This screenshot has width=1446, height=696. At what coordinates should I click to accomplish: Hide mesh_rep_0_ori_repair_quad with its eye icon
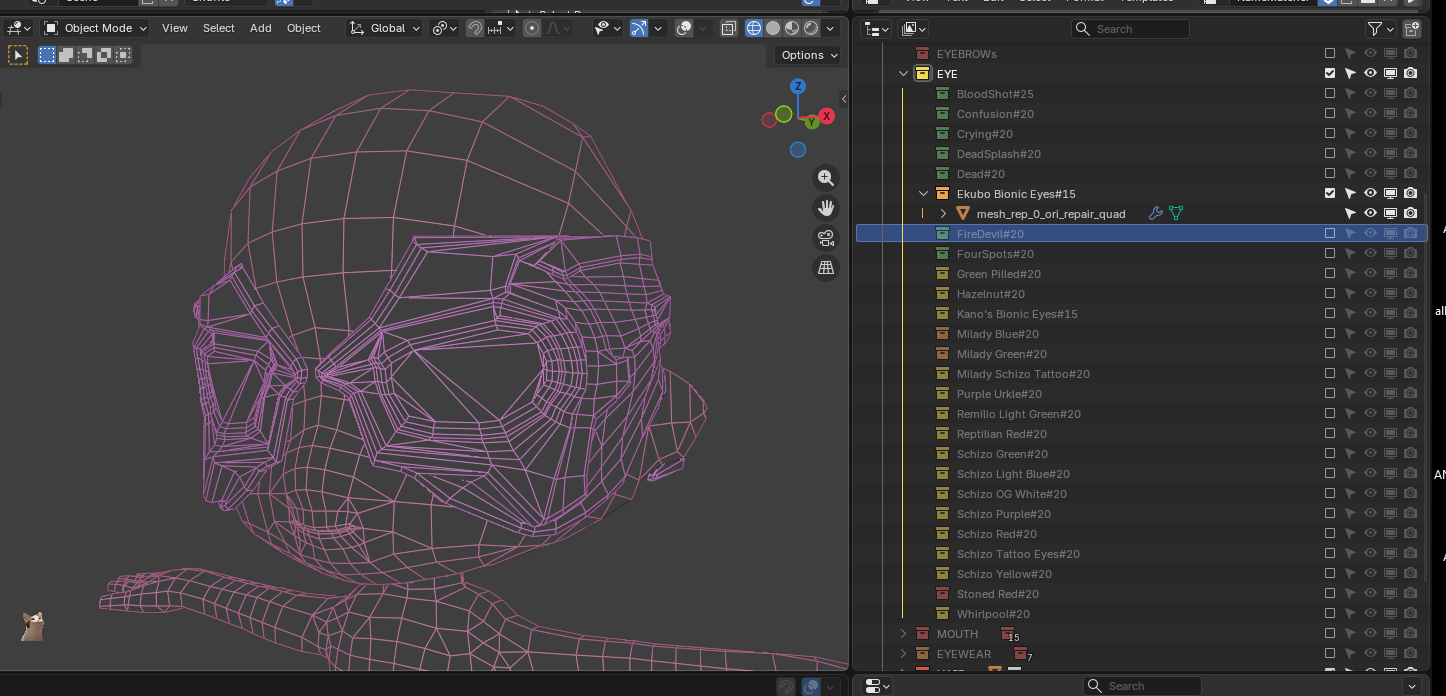coord(1370,214)
